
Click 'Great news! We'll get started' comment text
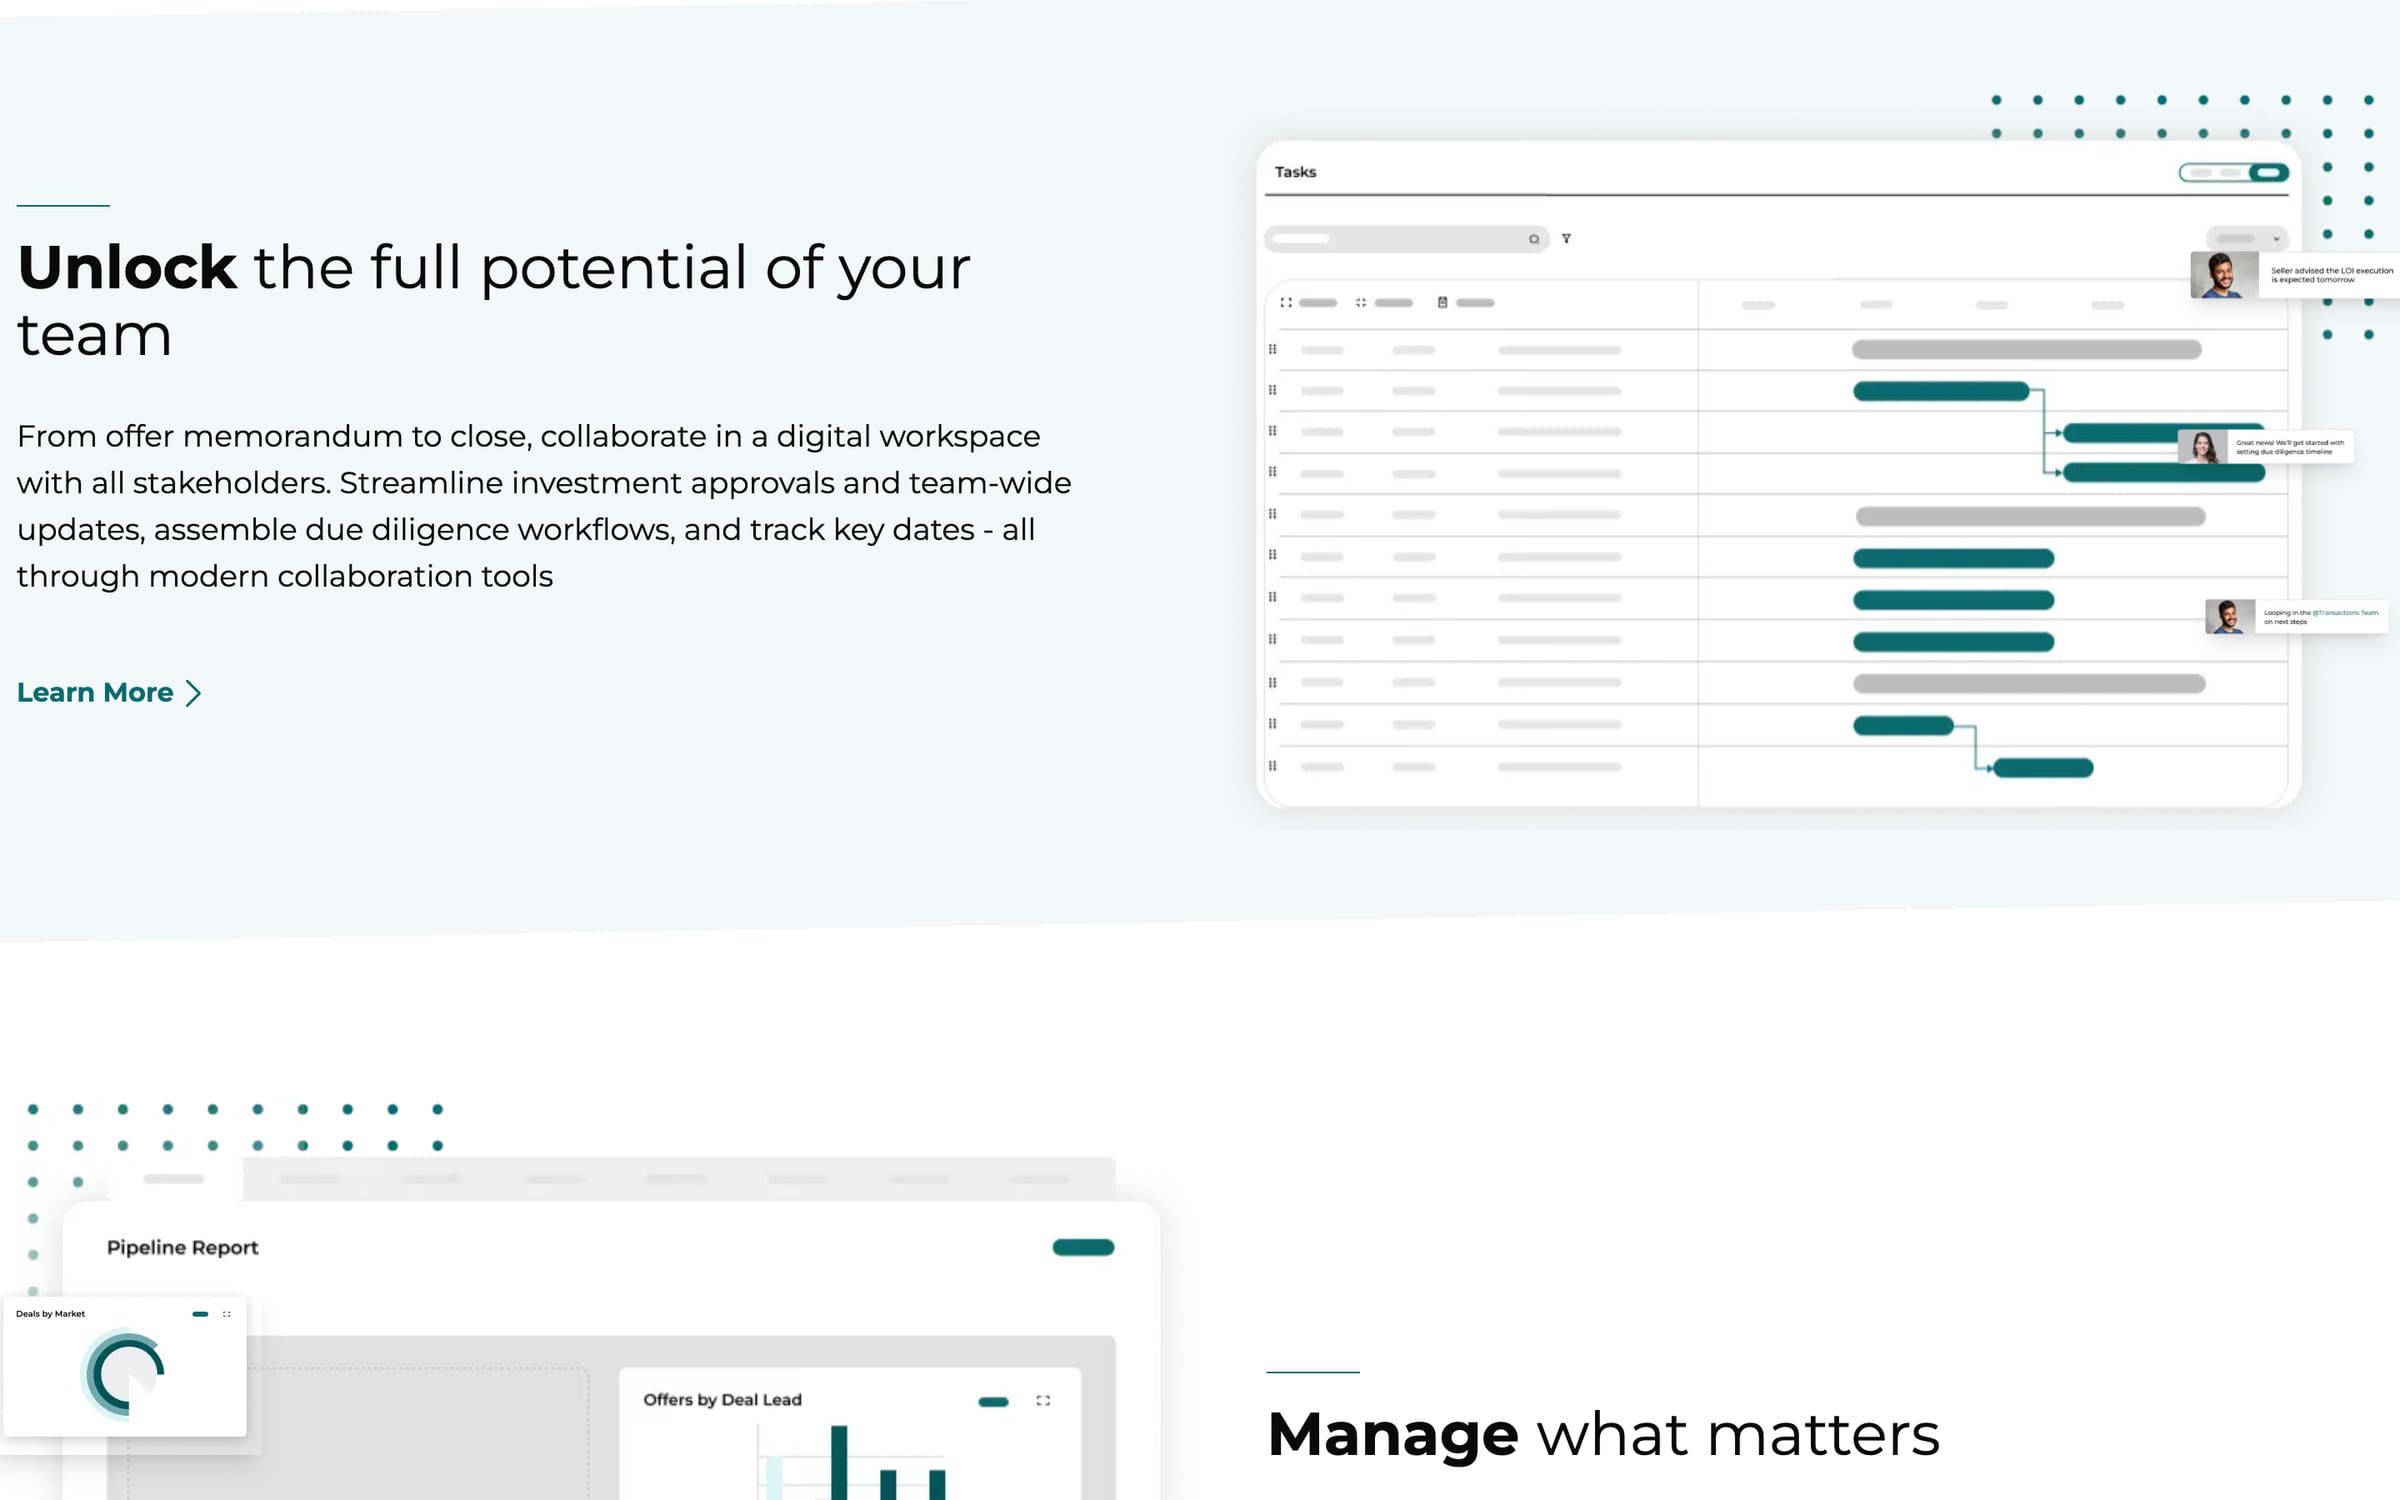coord(2289,447)
